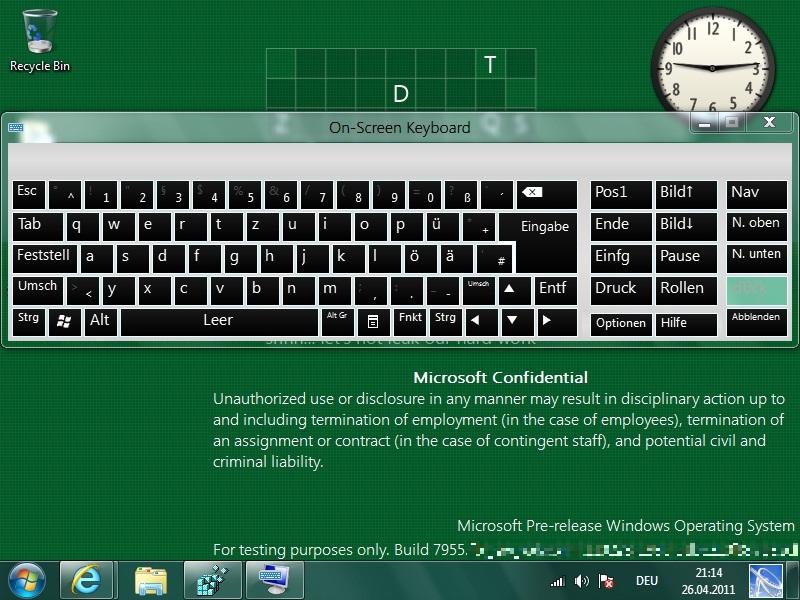This screenshot has height=600, width=800.
Task: Click the Abblenden fade button
Action: [x=757, y=322]
